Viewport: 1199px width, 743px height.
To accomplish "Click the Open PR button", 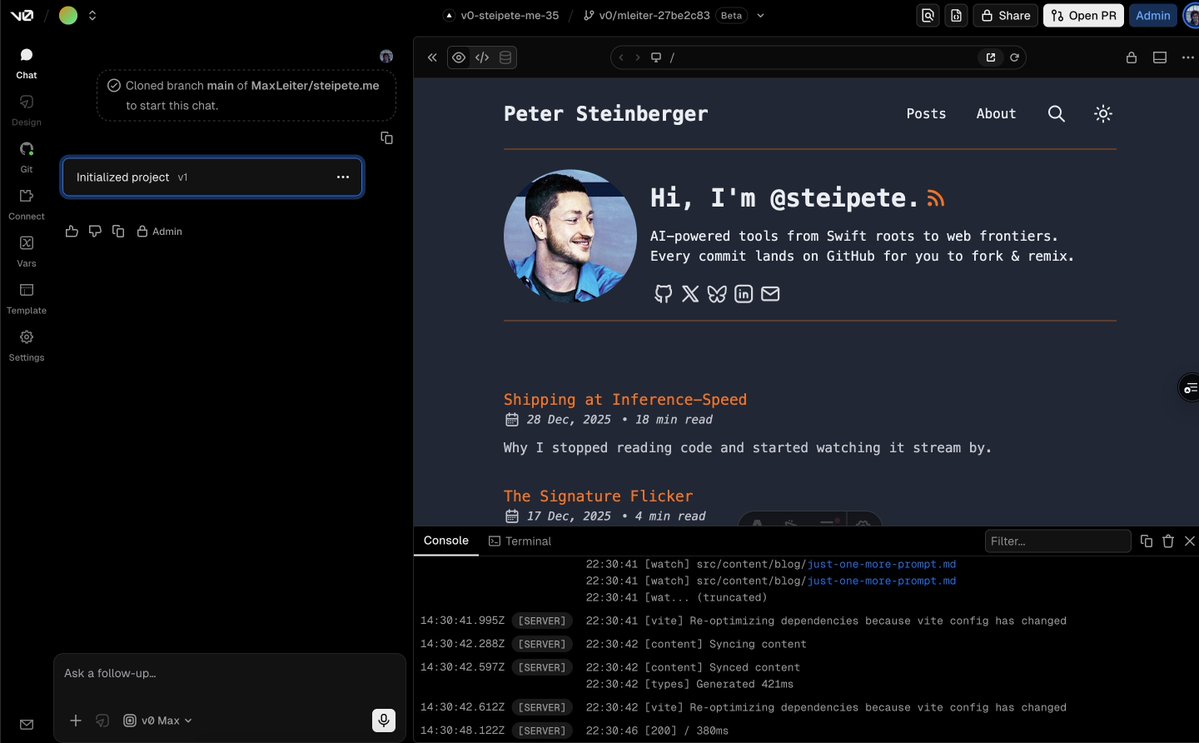I will [x=1084, y=15].
